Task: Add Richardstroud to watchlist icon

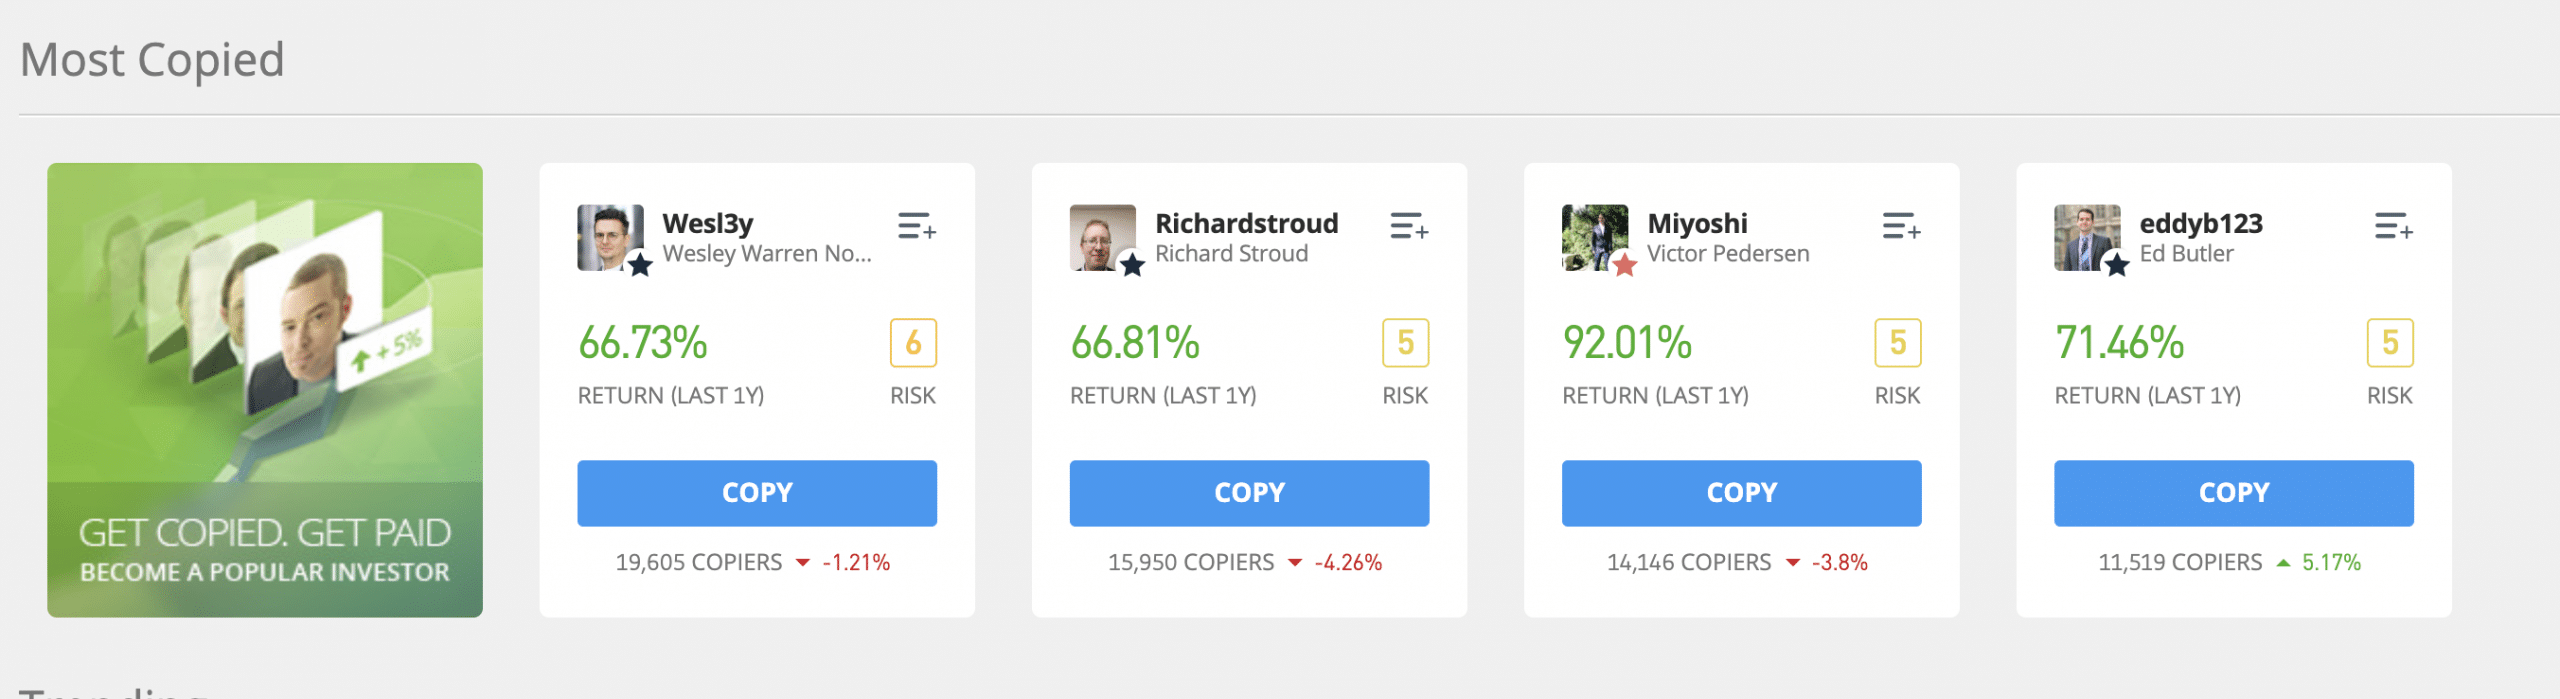Action: [x=1408, y=226]
